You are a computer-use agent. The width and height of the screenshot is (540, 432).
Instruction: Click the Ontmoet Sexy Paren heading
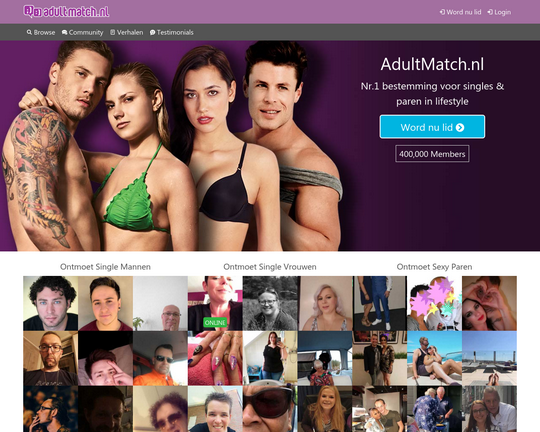click(x=434, y=267)
